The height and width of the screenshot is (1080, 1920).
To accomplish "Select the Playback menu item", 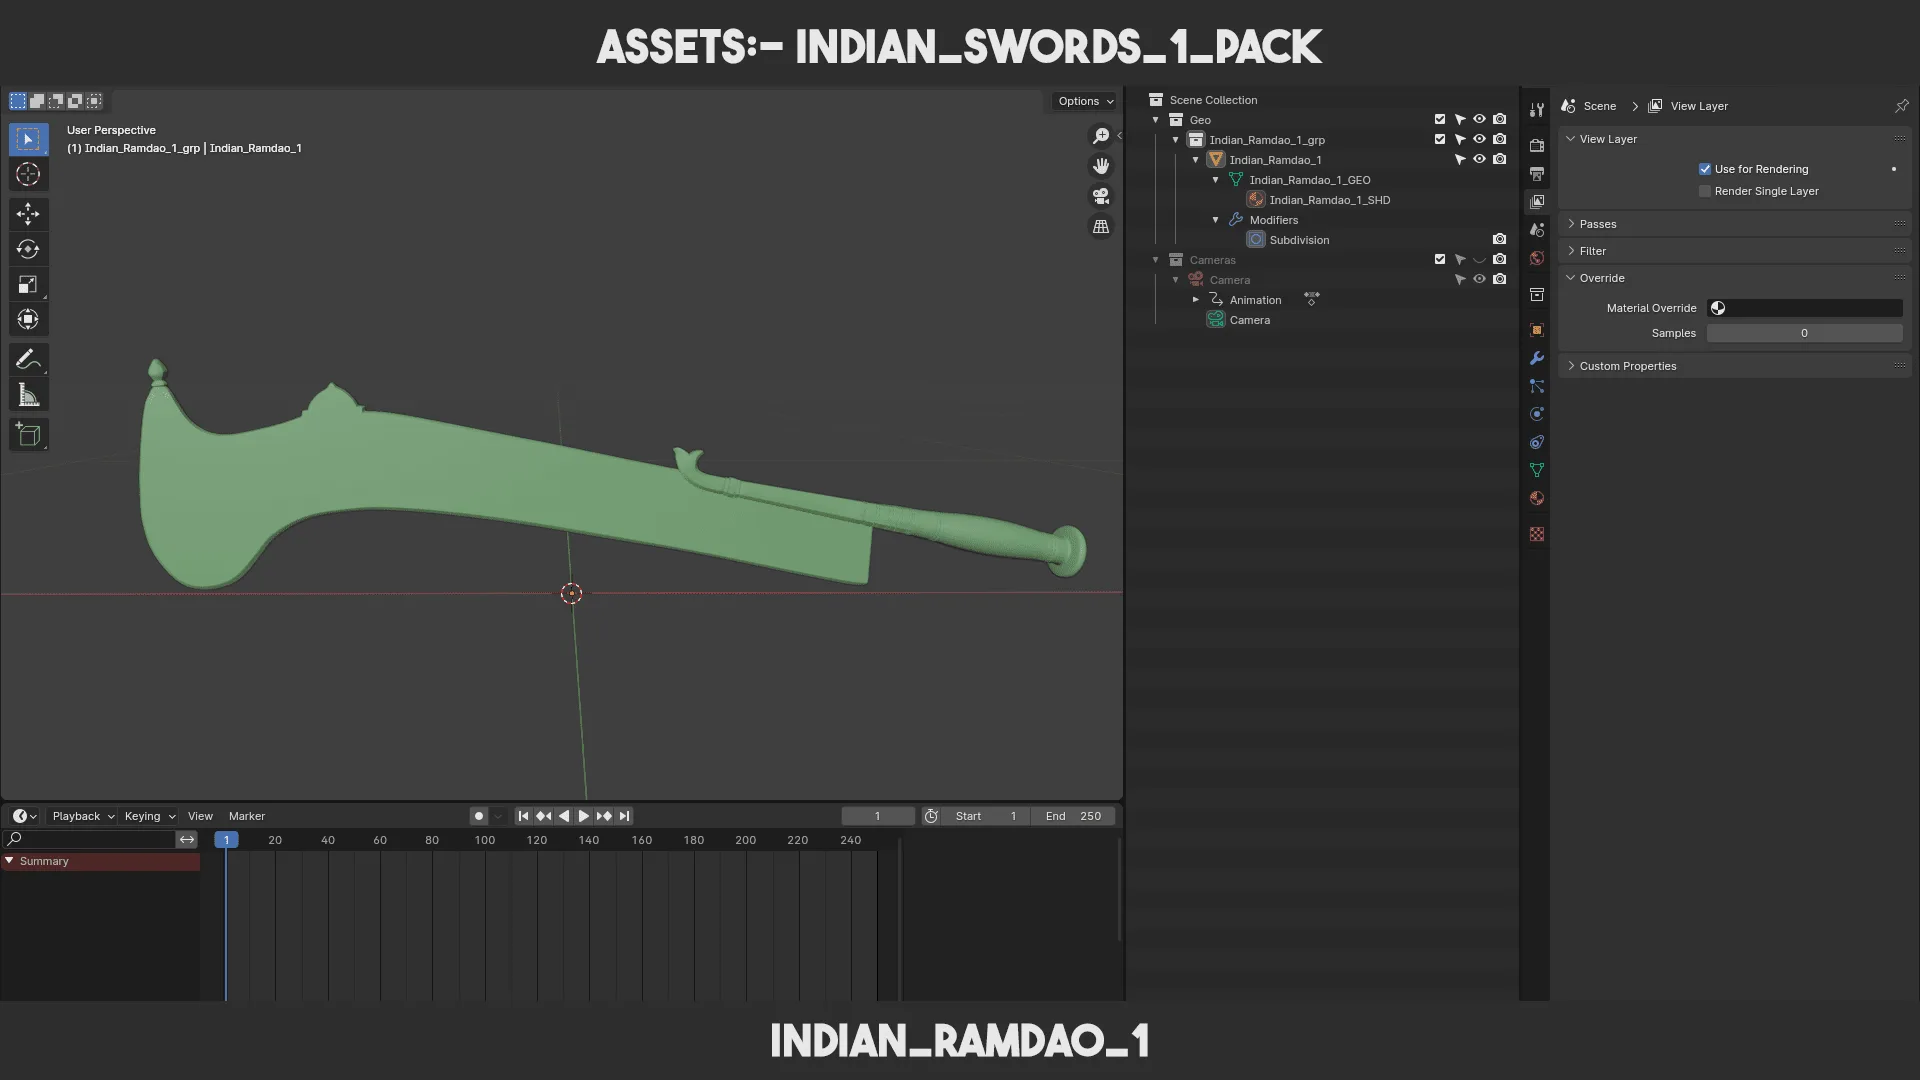I will coord(75,816).
